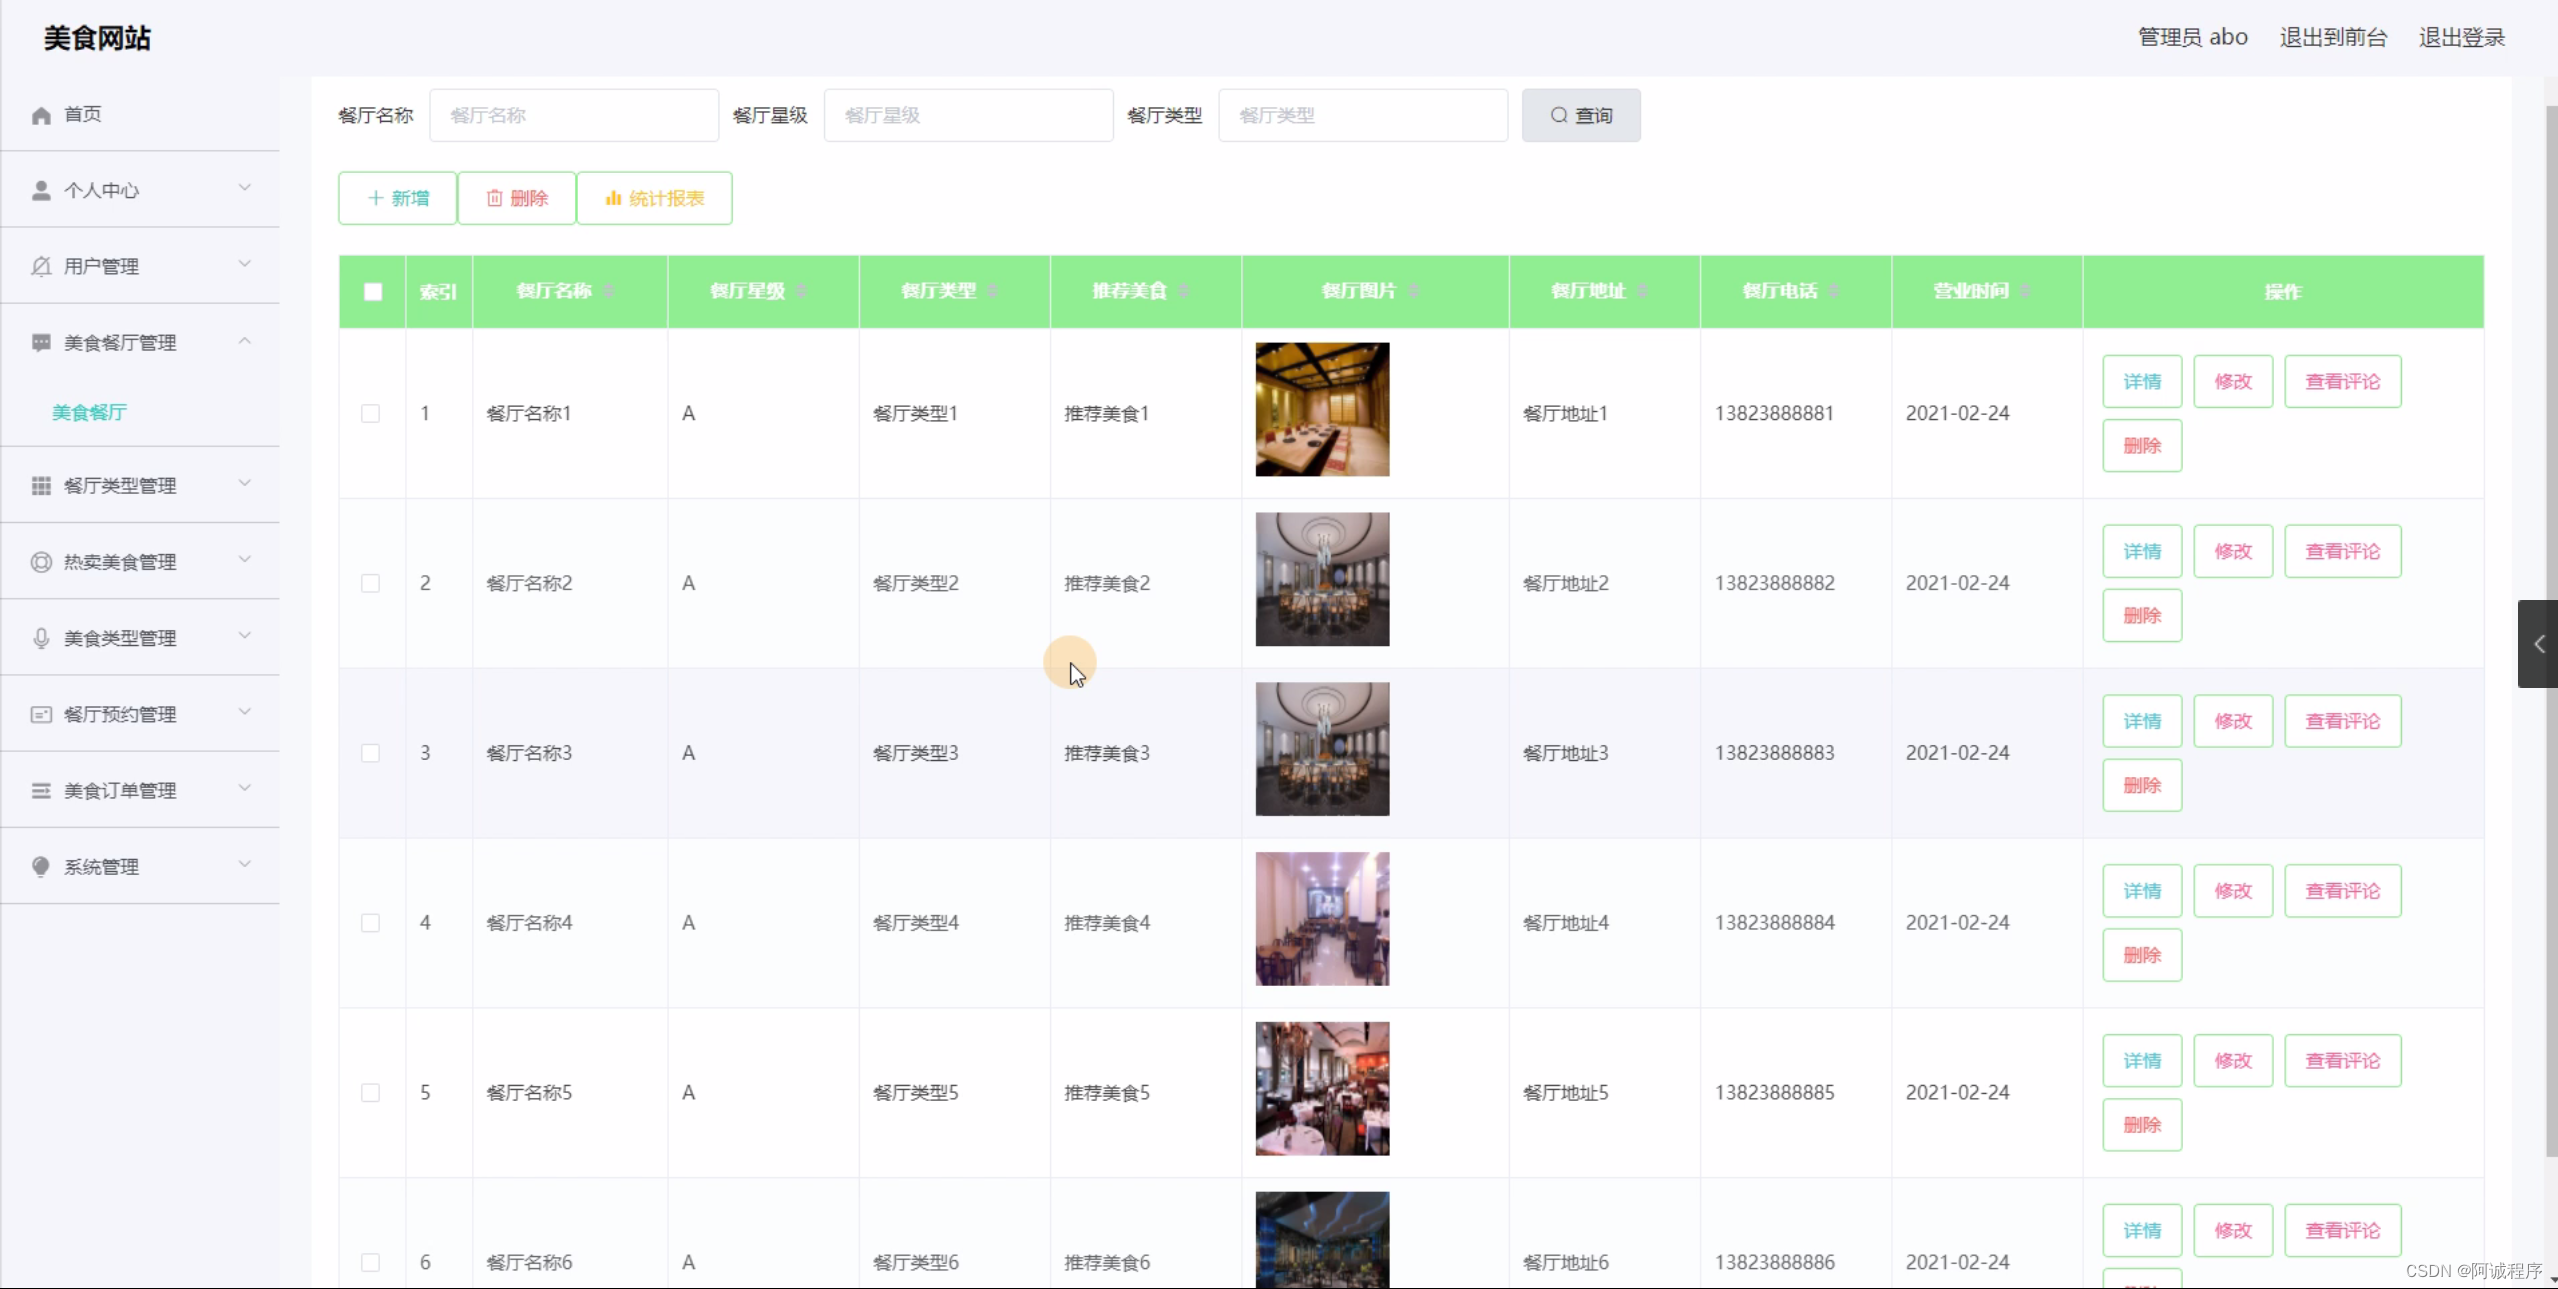Click the collapse arrow tab on right edge

2538,644
